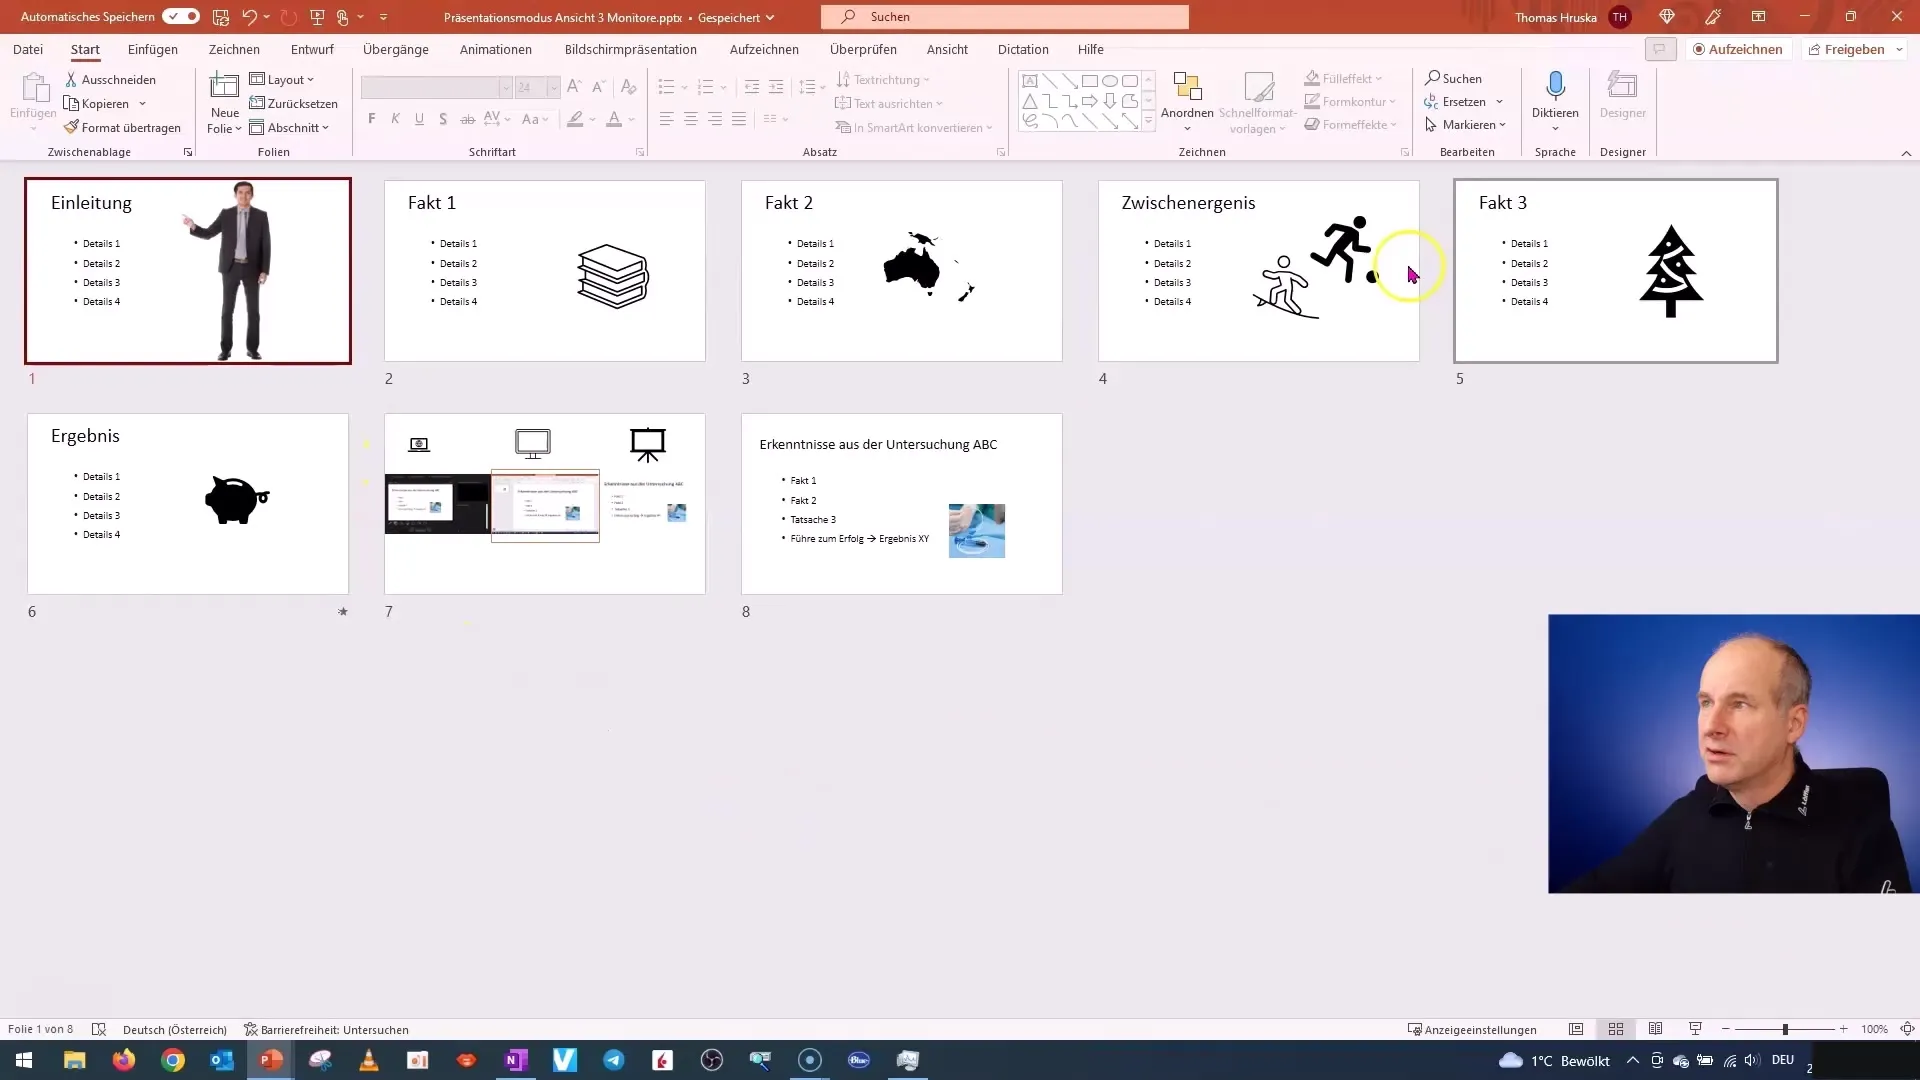The image size is (1920, 1080).
Task: Open the Entwurf tab
Action: click(312, 49)
